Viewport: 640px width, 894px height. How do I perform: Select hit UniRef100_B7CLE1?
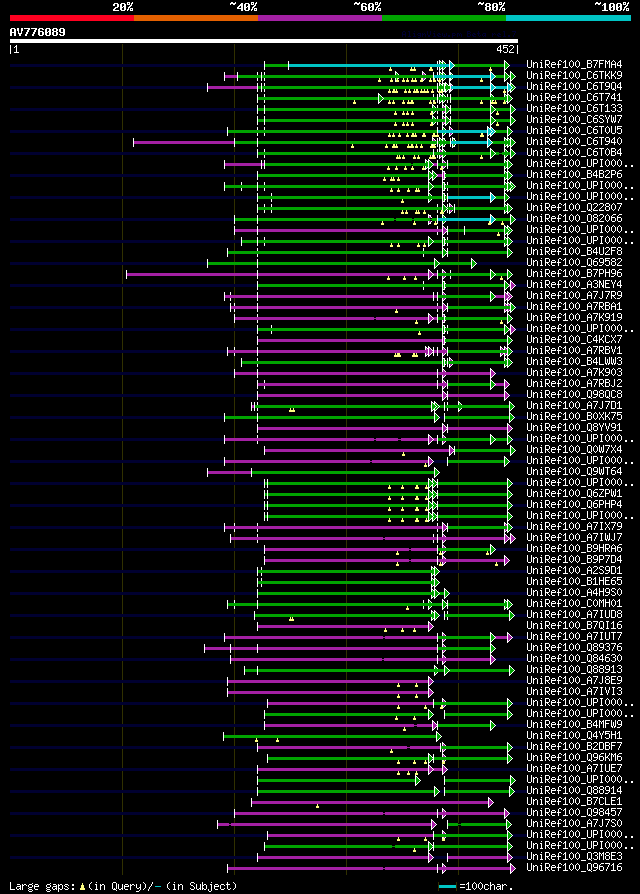pyautogui.click(x=574, y=802)
